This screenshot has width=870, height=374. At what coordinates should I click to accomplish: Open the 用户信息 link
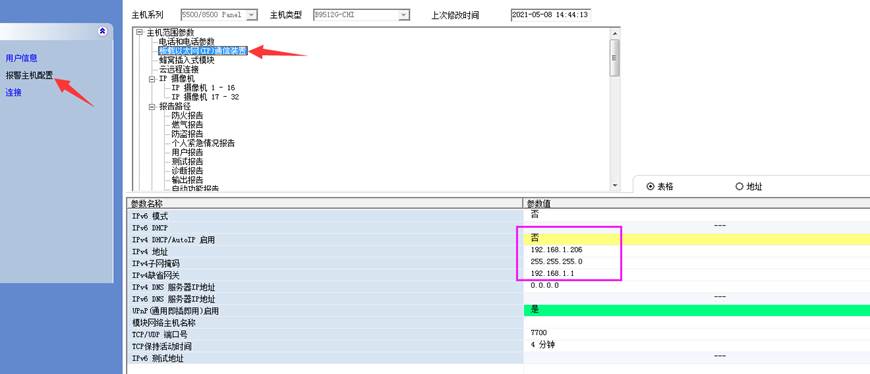(22, 58)
